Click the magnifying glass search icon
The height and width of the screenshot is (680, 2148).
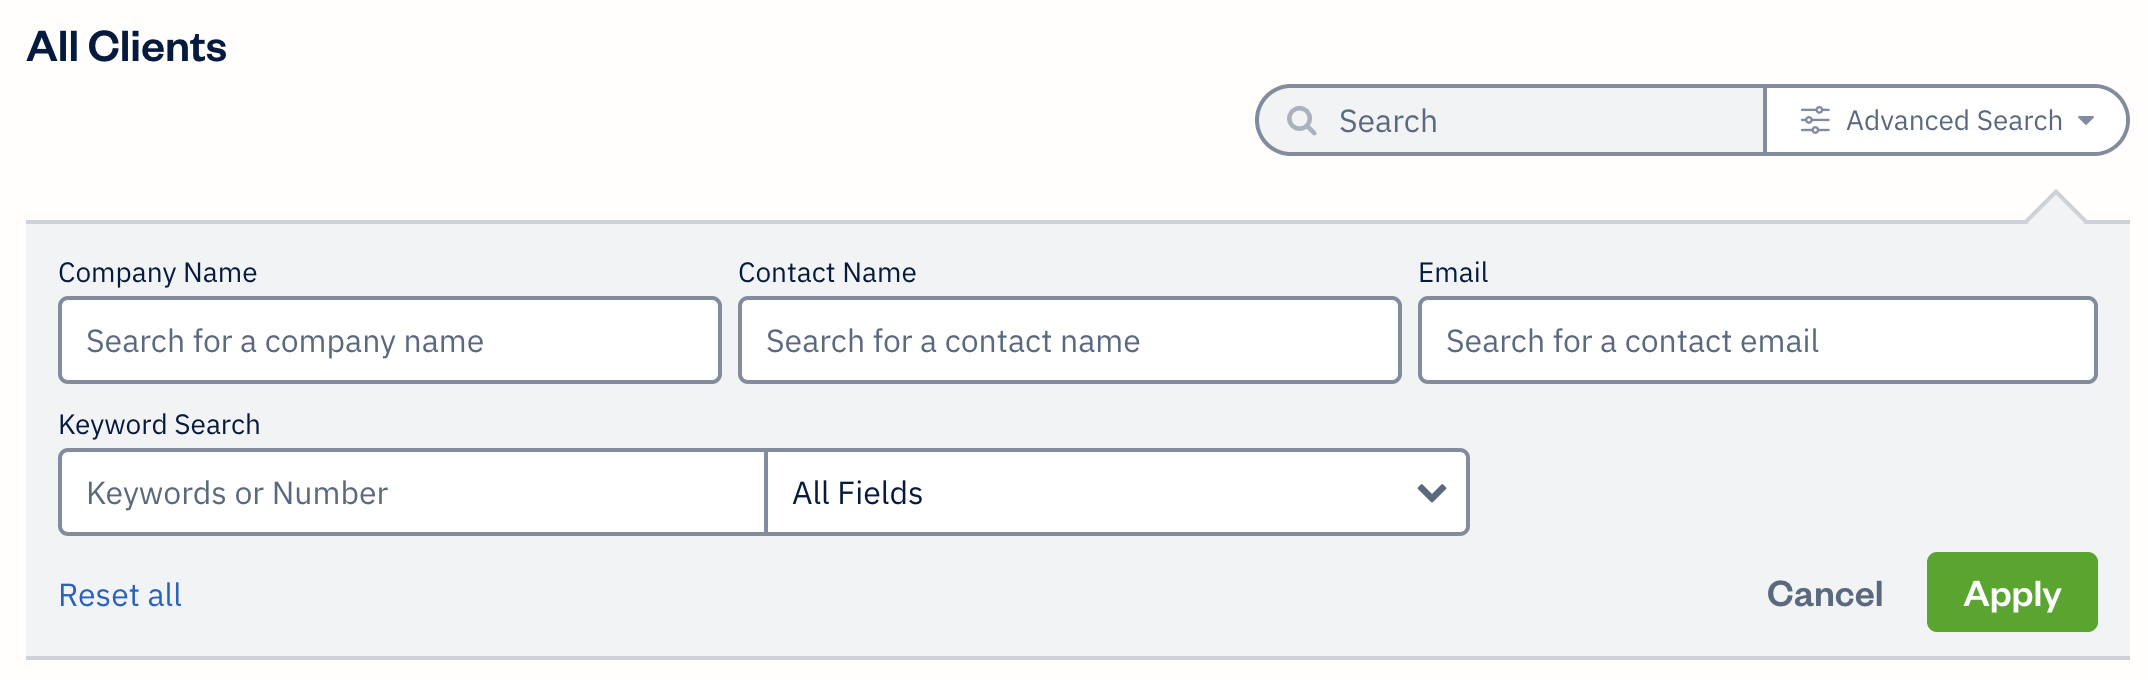[x=1301, y=120]
